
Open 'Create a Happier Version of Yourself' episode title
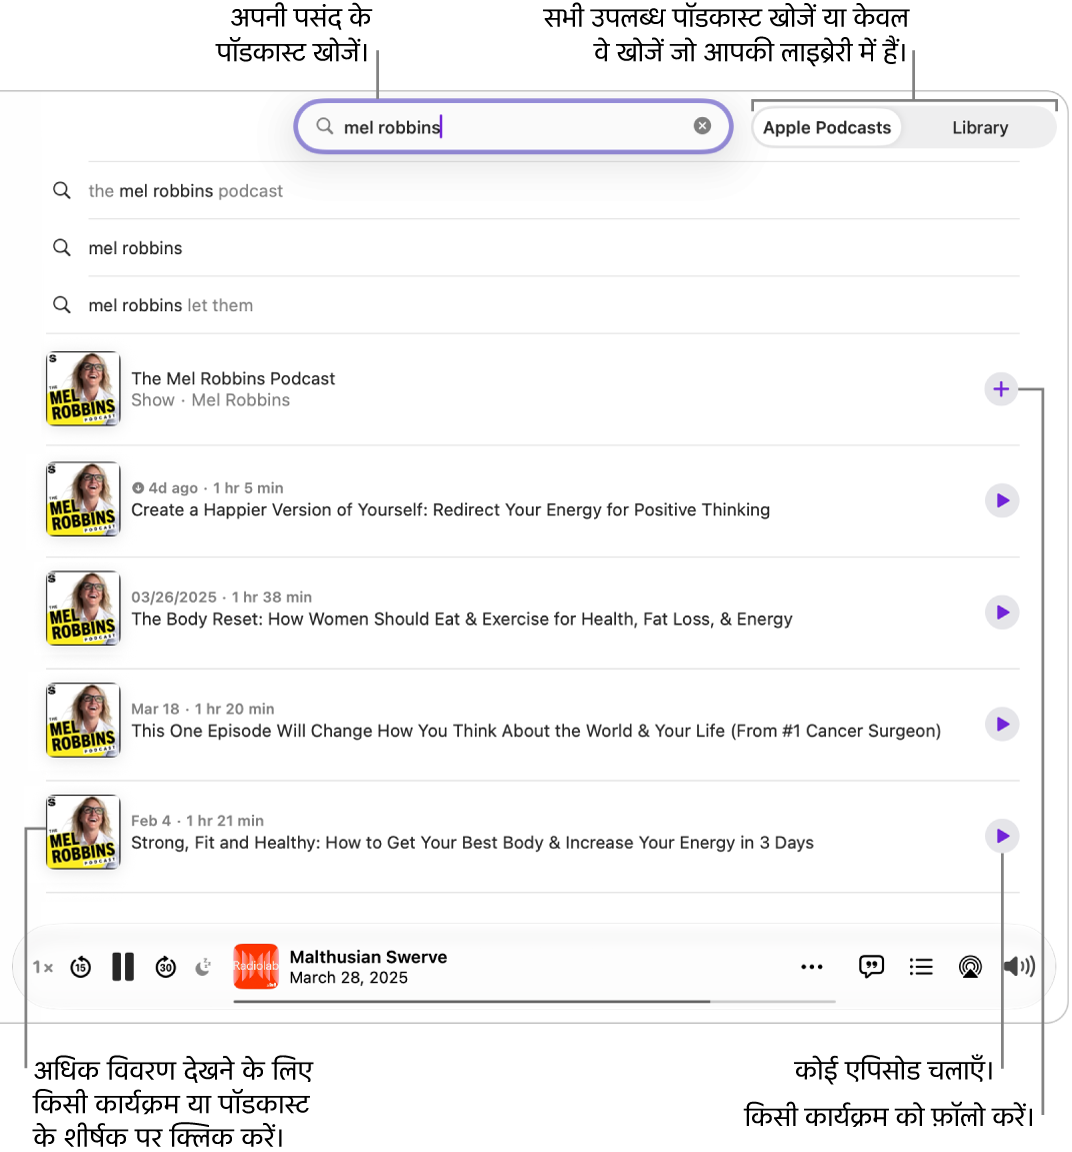450,510
